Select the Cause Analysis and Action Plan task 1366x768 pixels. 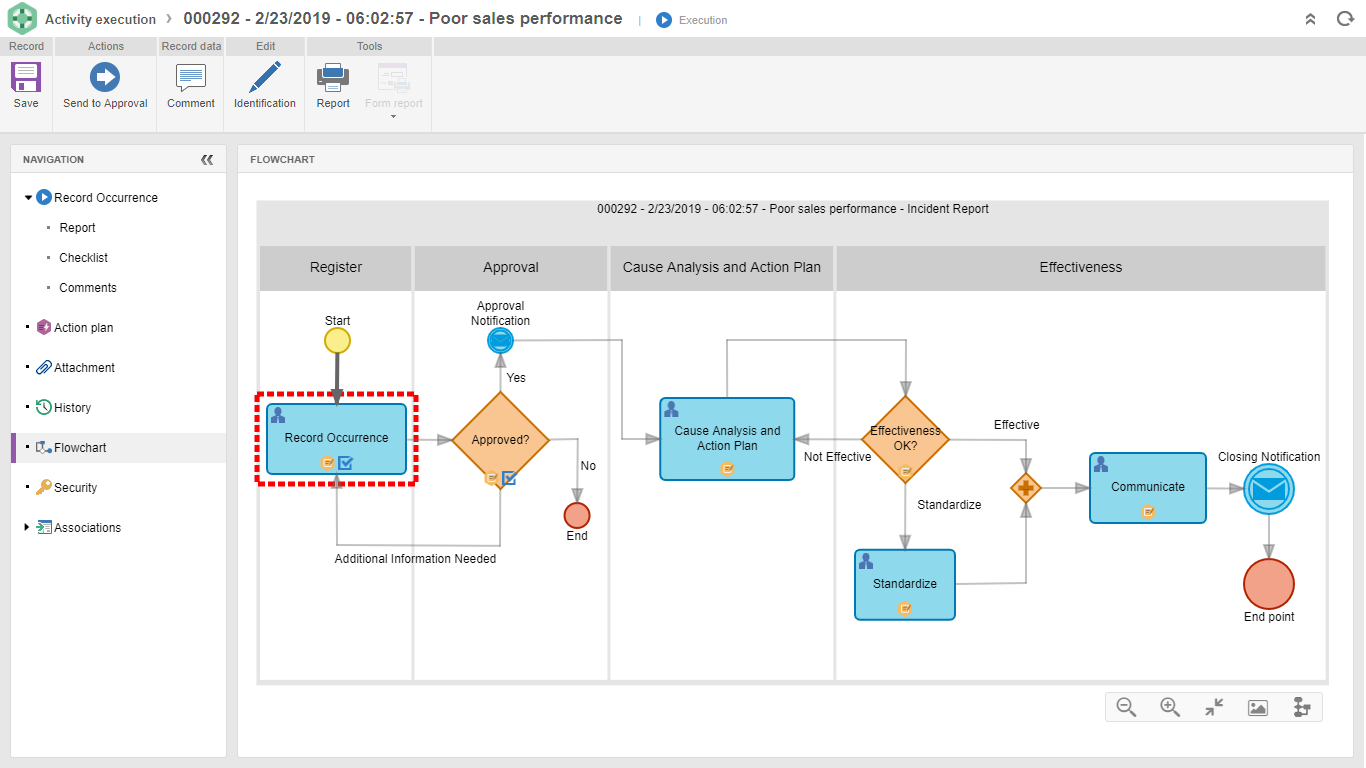point(727,439)
